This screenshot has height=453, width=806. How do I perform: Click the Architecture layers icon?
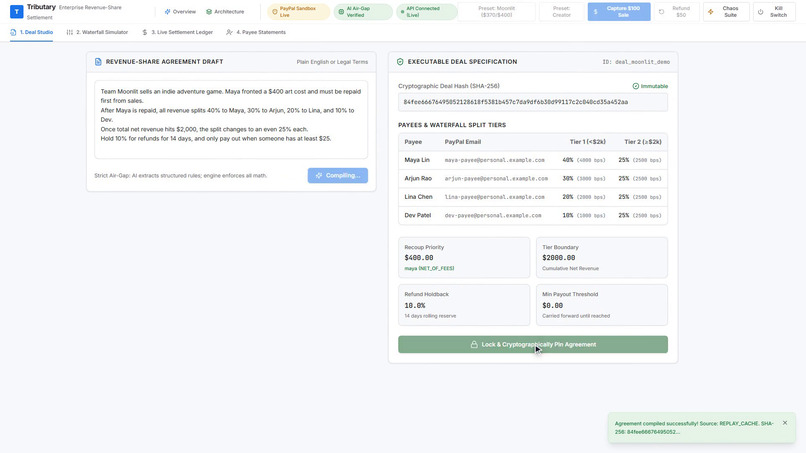[209, 11]
